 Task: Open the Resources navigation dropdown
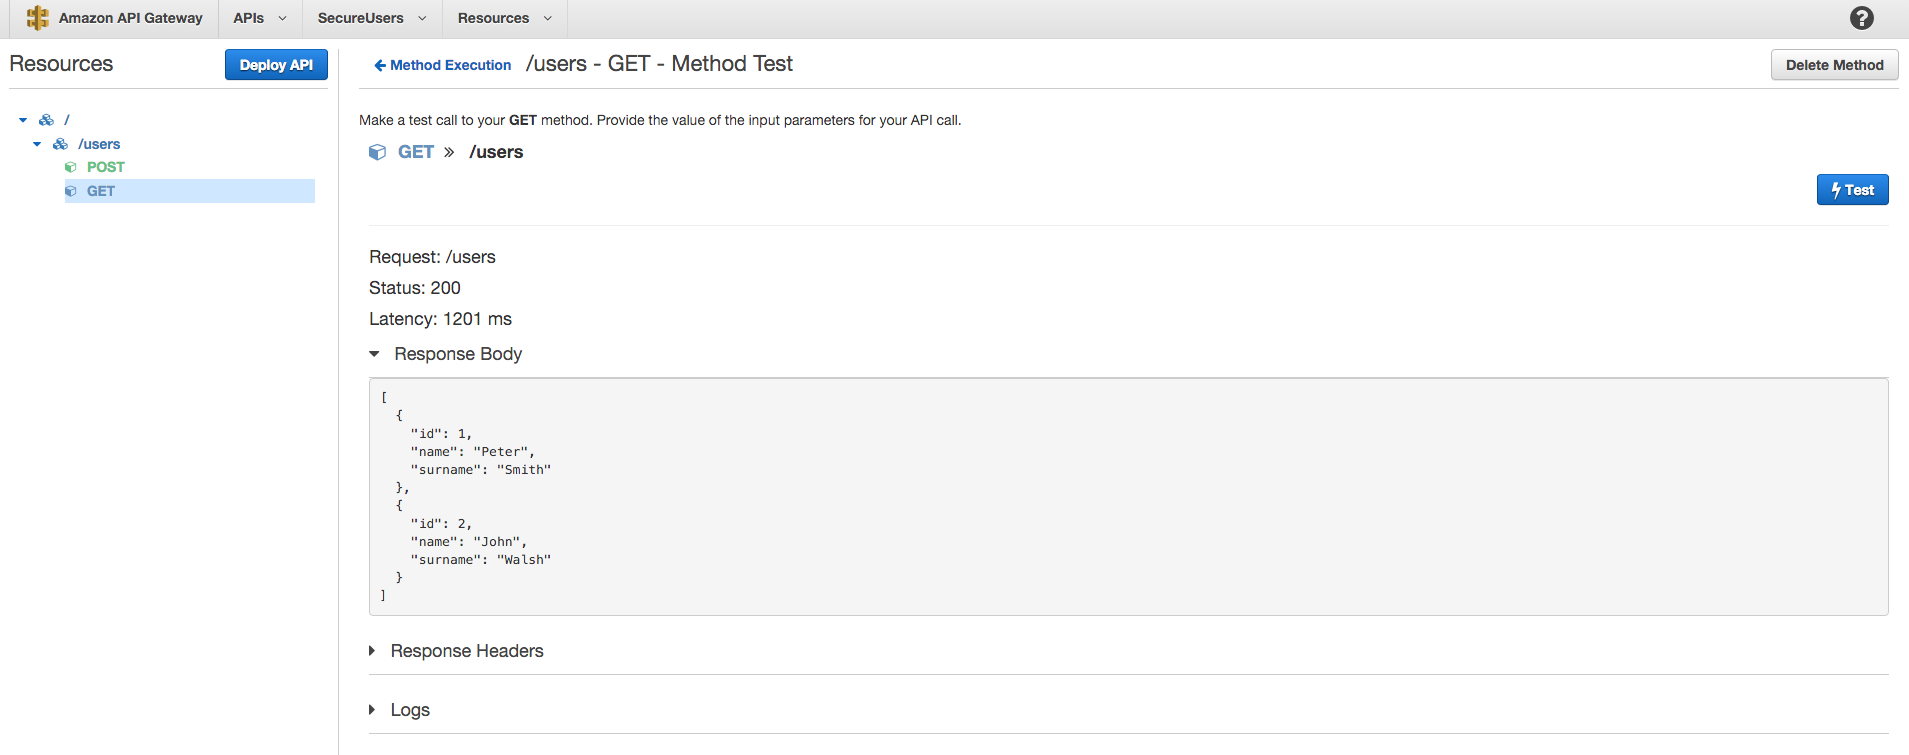pos(504,18)
